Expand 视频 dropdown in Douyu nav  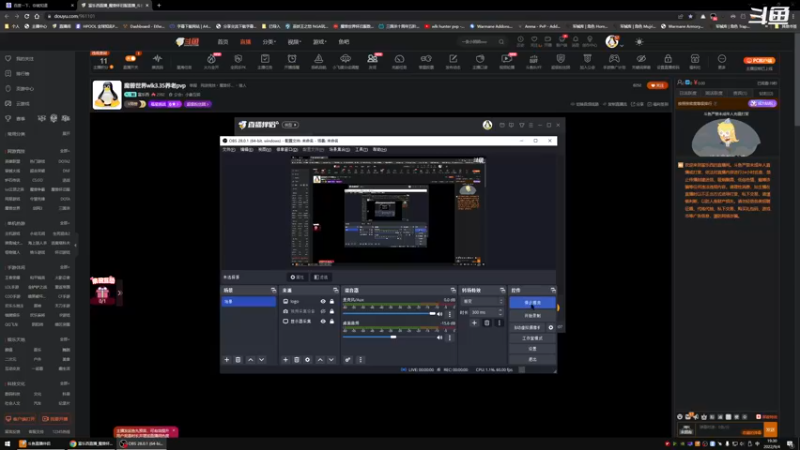click(x=294, y=42)
